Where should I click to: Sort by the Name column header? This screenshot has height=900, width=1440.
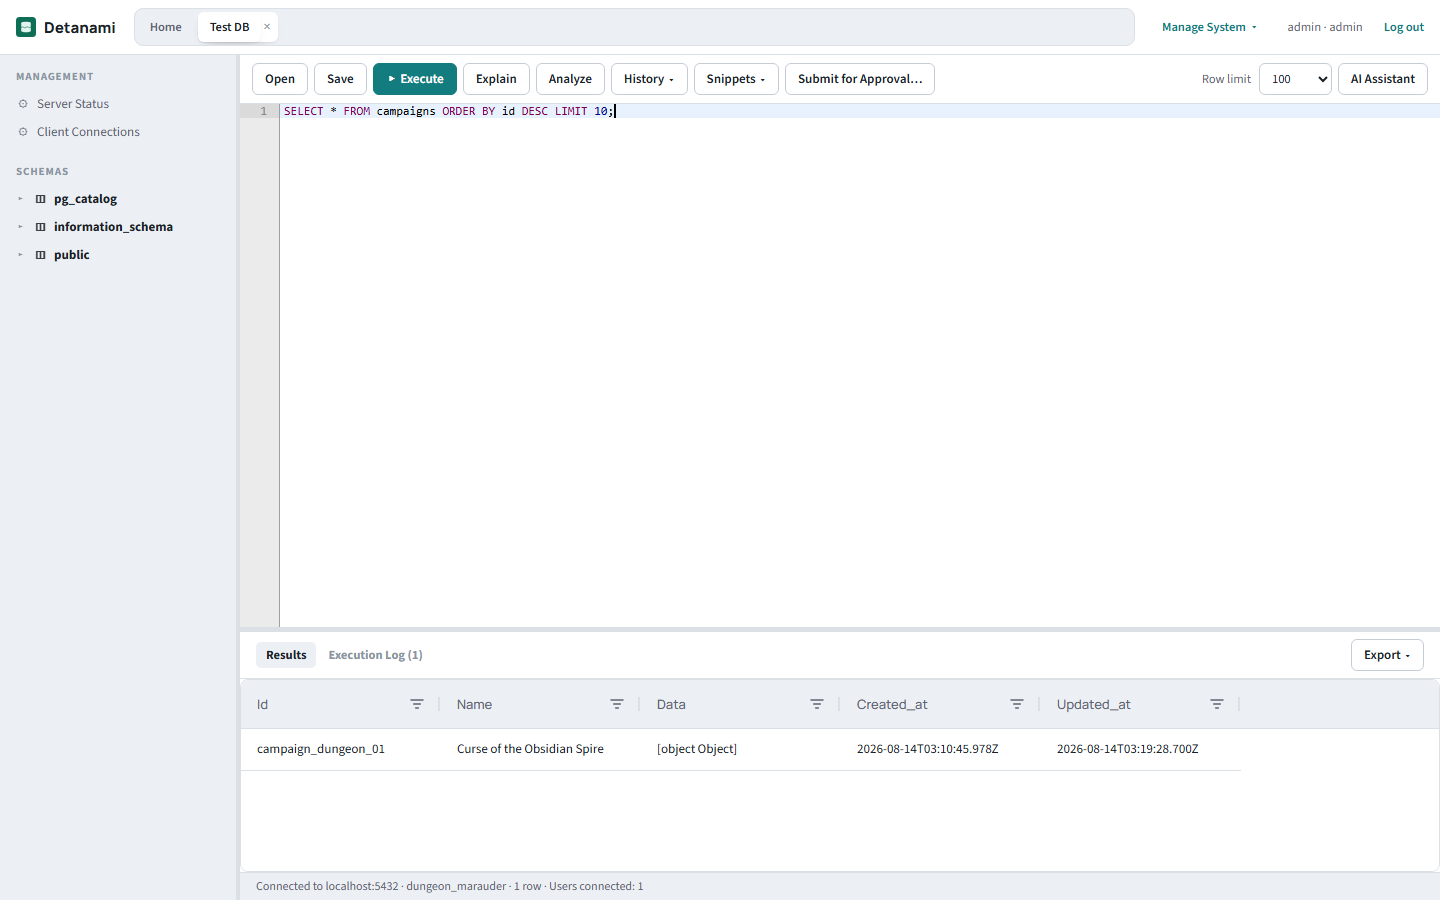474,705
